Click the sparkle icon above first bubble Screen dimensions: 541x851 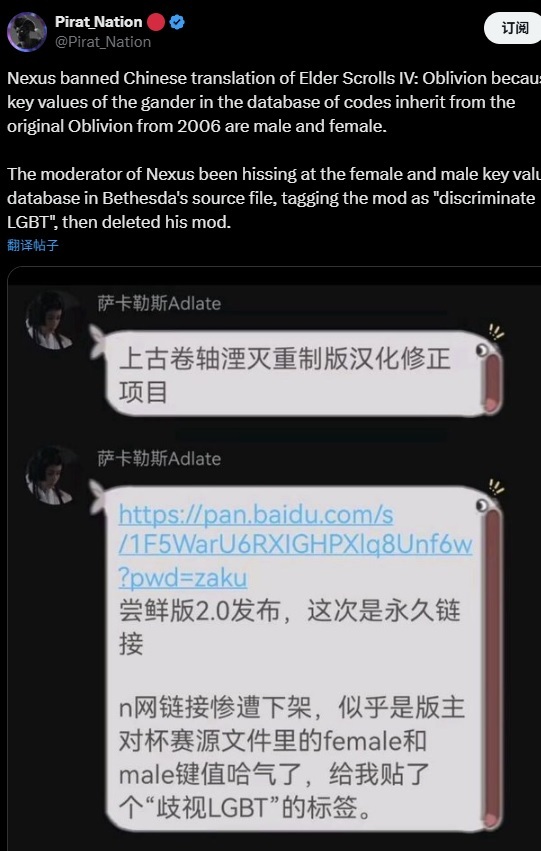coord(495,332)
